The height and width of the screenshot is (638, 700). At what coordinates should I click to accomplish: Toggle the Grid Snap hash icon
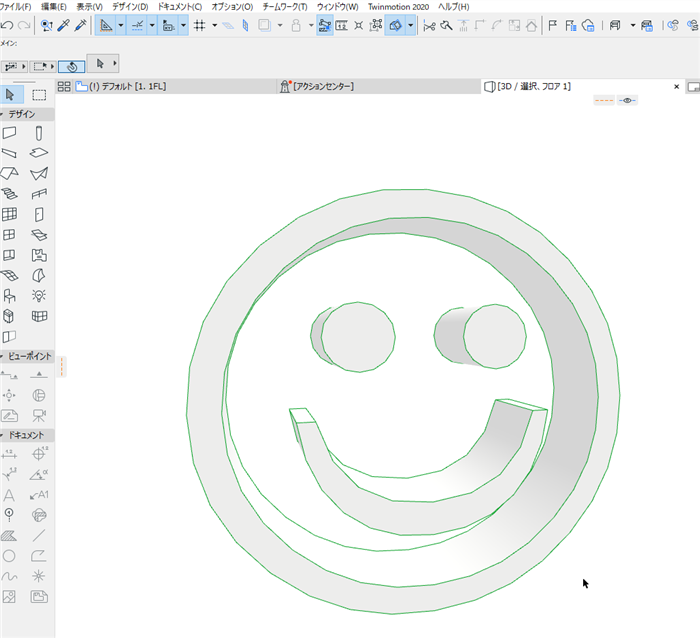tap(200, 25)
